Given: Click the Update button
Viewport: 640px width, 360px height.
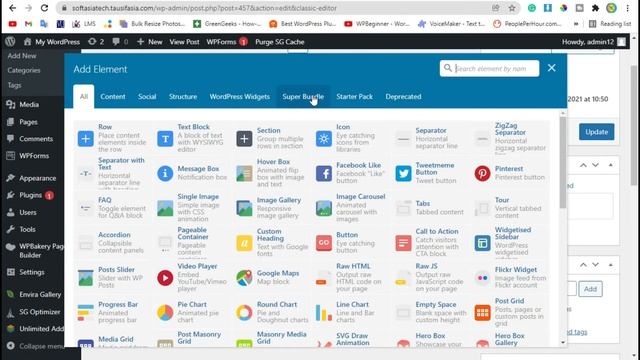Looking at the screenshot, I should [x=596, y=132].
